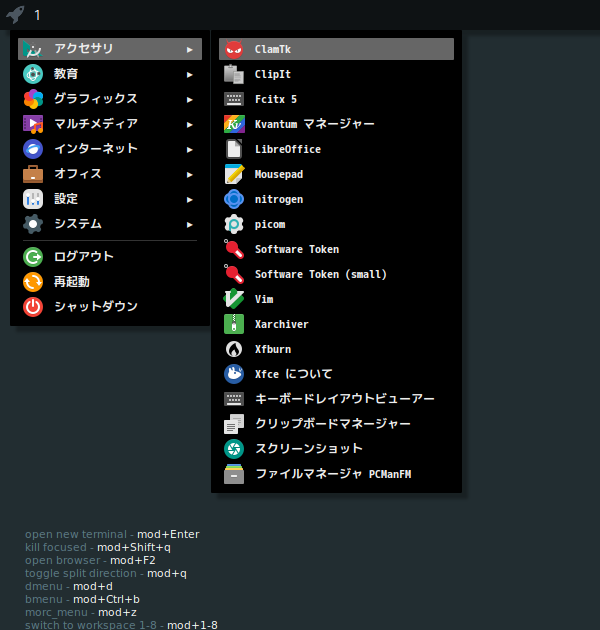
Task: Click 'morc_menu - mod+z' hint text
Action: 81,612
